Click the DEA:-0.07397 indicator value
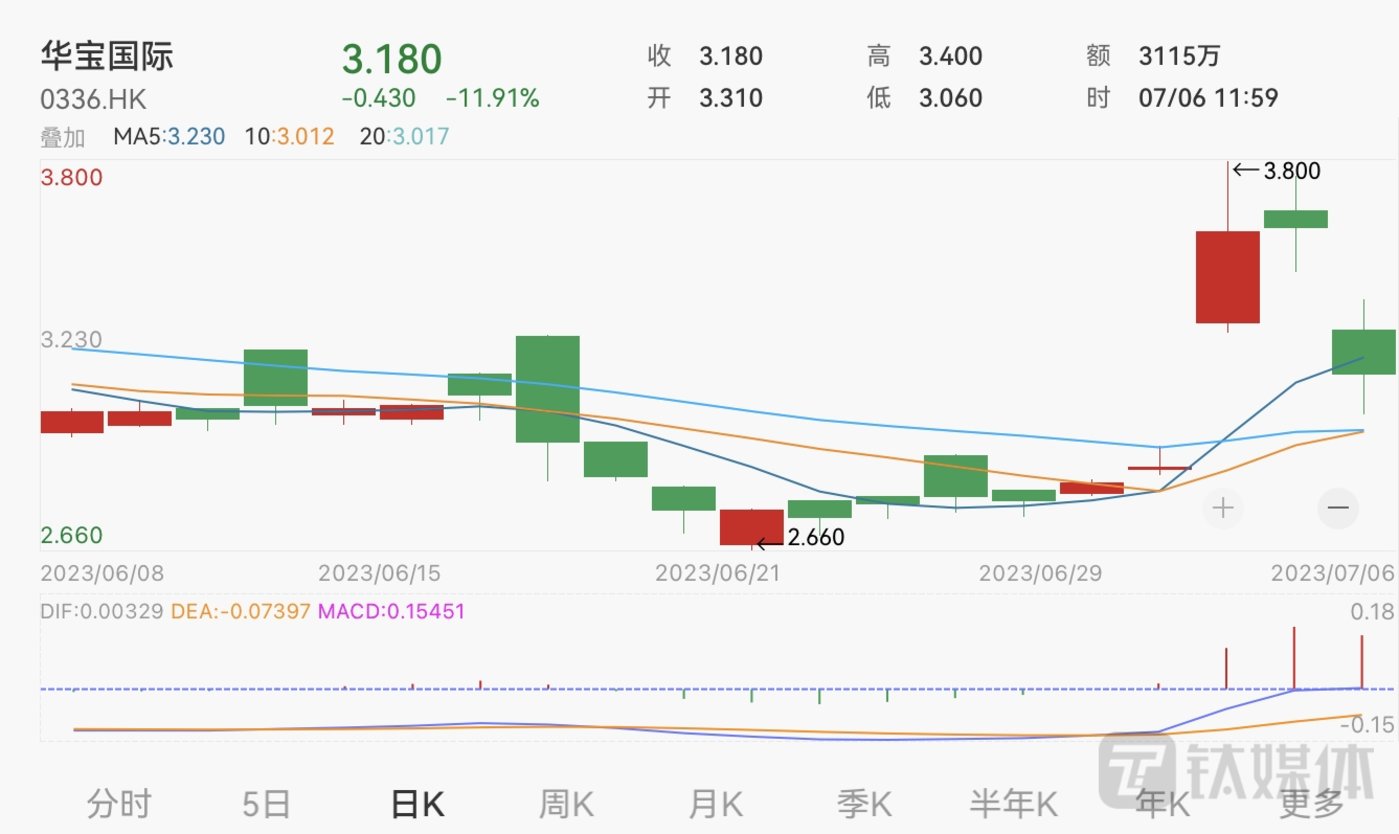 [x=241, y=610]
